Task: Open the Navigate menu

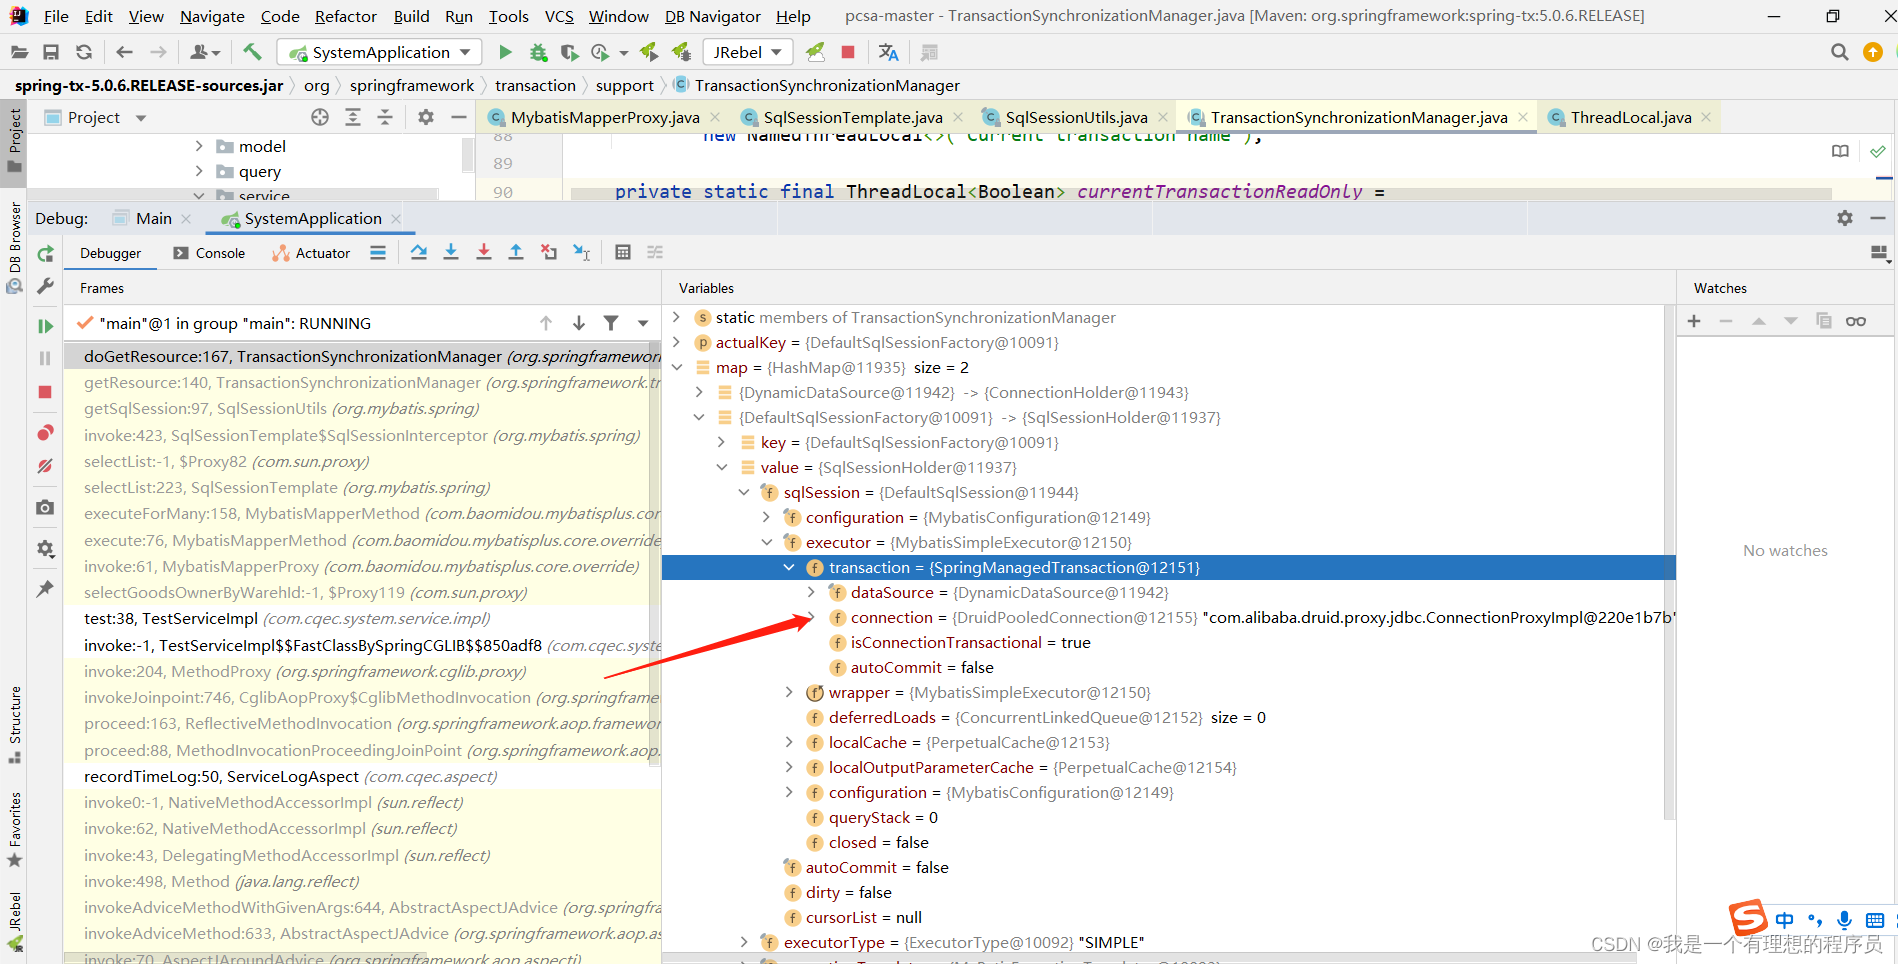Action: coord(212,16)
